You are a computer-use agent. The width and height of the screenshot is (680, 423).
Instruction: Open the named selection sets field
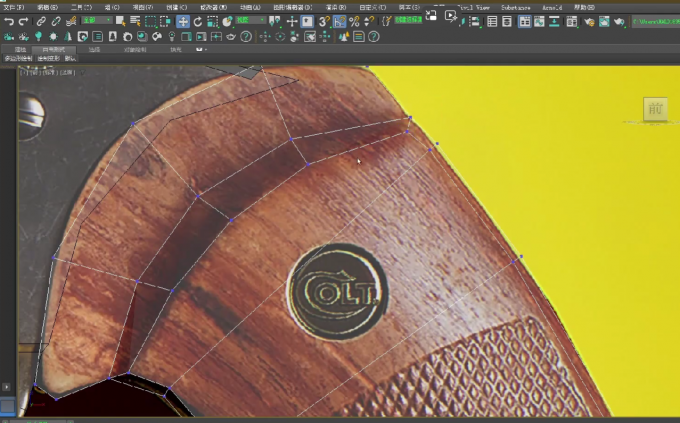tap(408, 20)
